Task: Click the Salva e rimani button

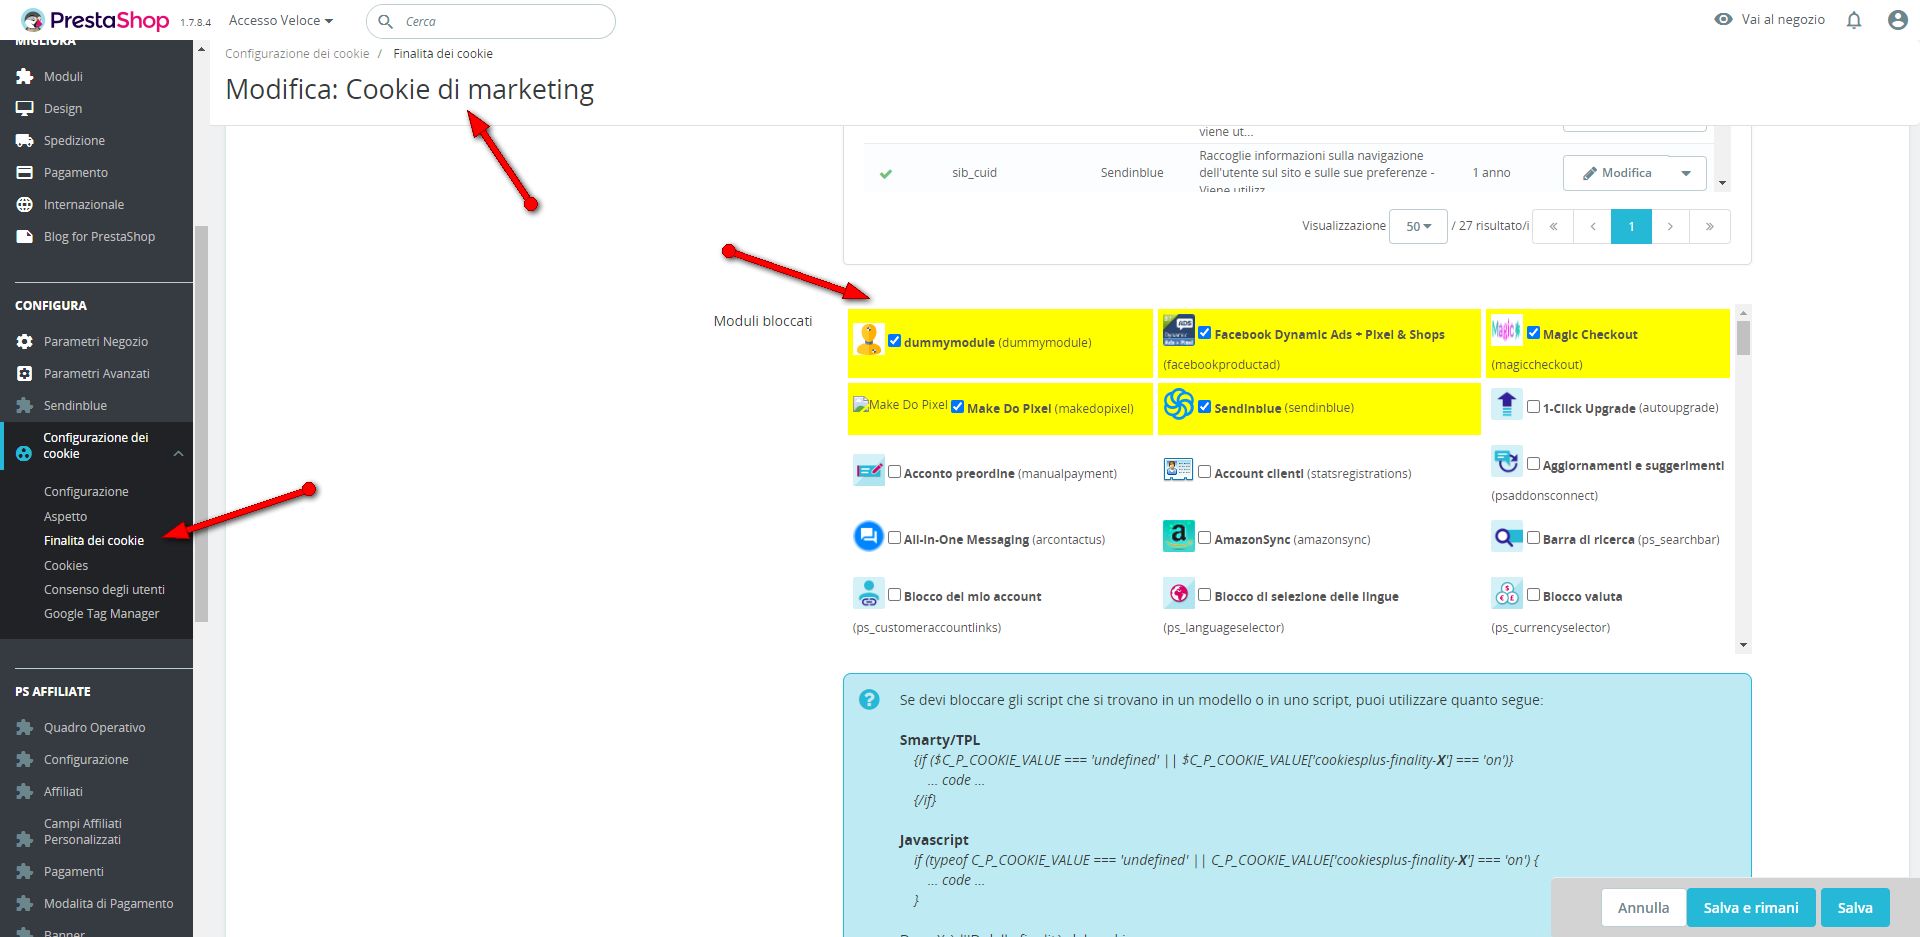Action: tap(1751, 908)
